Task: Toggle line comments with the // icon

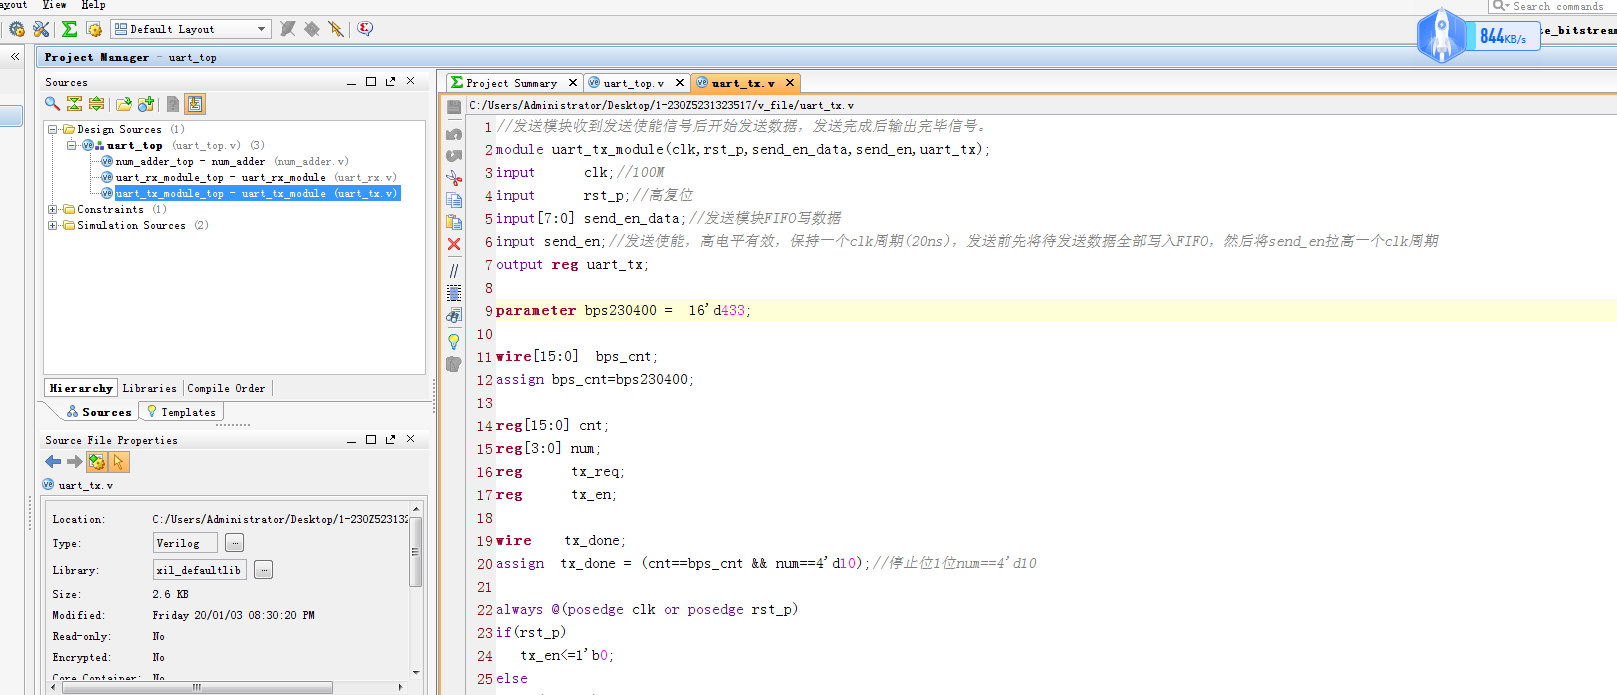Action: click(x=454, y=270)
